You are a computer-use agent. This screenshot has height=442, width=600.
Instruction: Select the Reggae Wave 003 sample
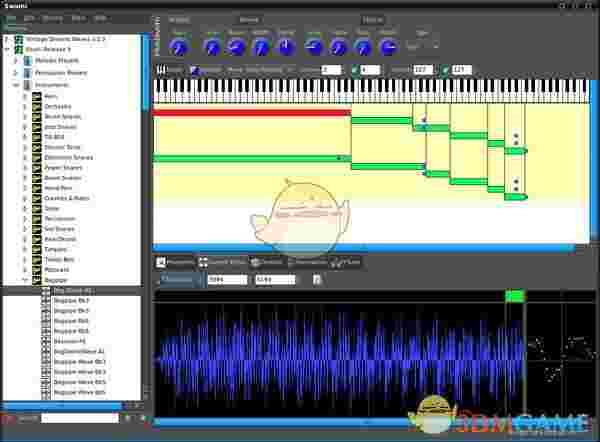[80, 372]
